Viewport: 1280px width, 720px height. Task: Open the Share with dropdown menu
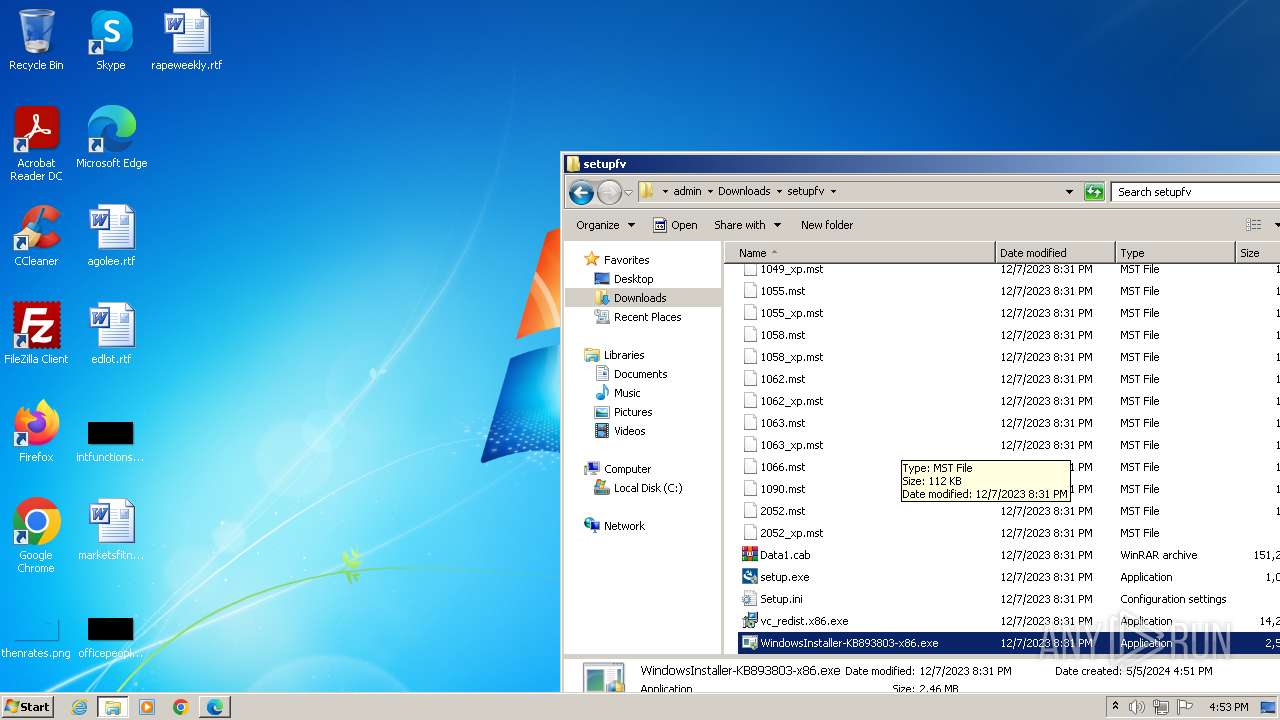747,225
